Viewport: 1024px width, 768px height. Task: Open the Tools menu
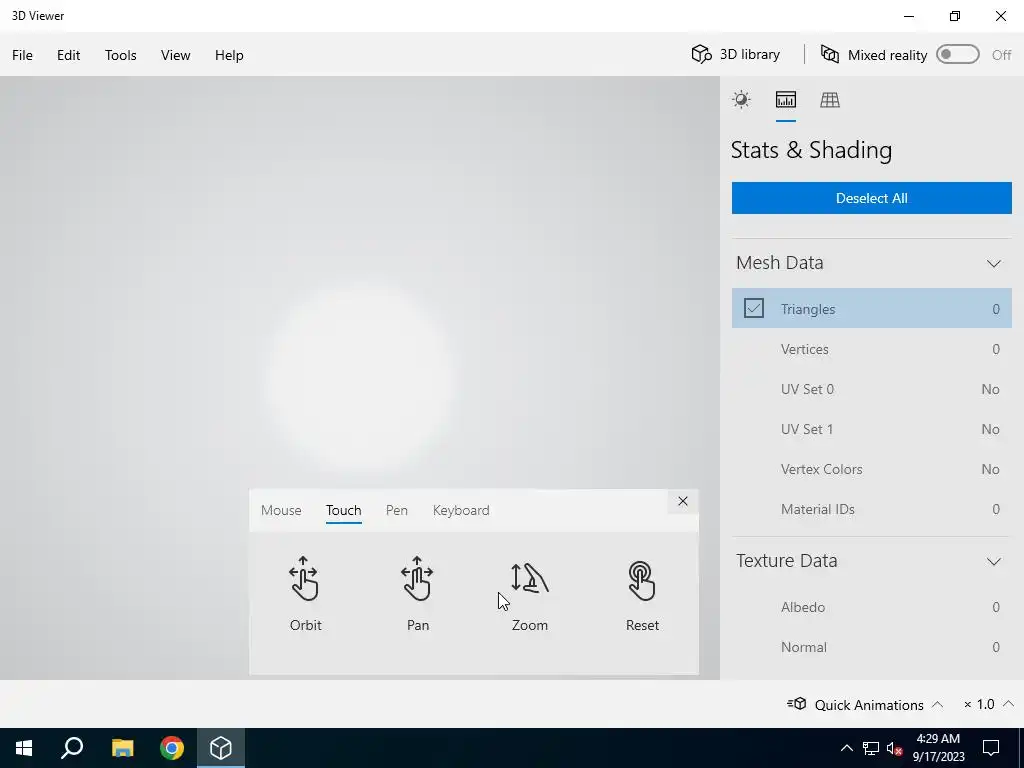click(x=121, y=55)
